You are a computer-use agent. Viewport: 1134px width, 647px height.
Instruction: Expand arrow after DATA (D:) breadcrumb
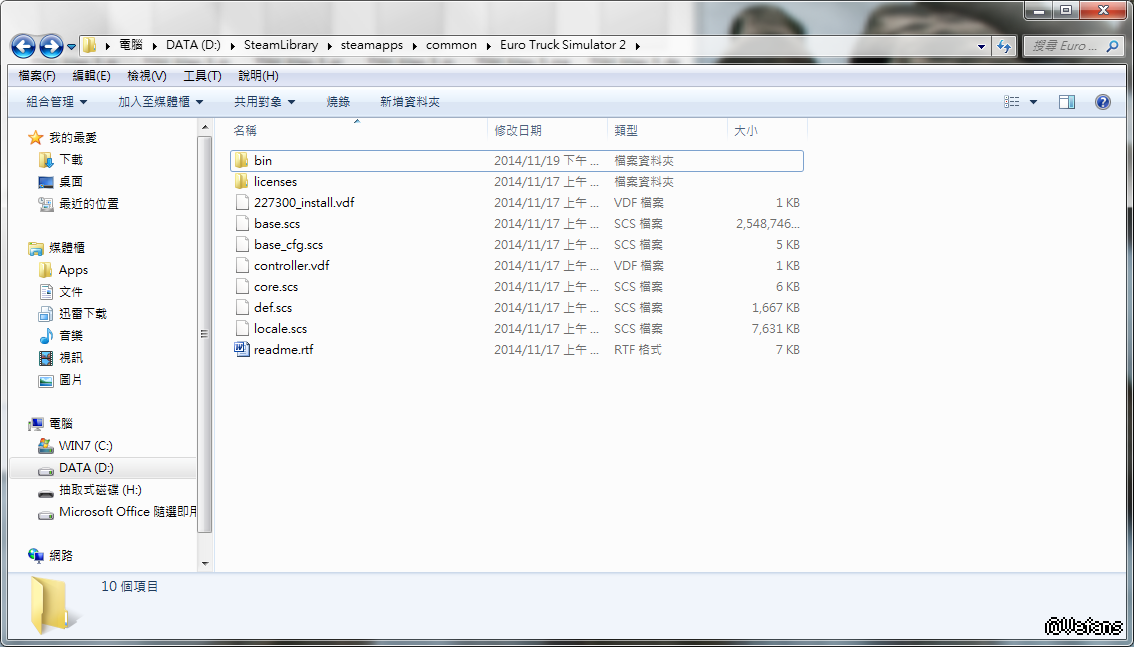[233, 46]
